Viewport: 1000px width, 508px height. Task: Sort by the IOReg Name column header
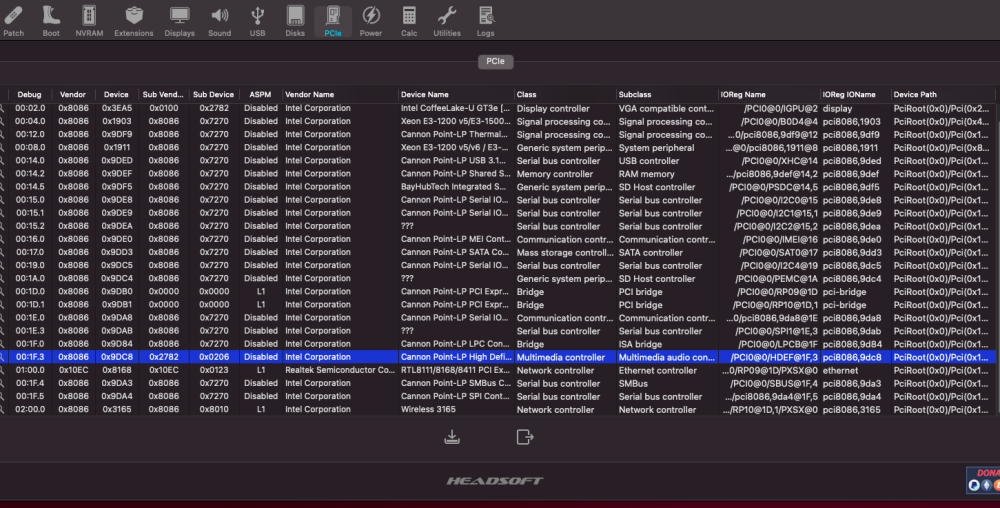743,94
